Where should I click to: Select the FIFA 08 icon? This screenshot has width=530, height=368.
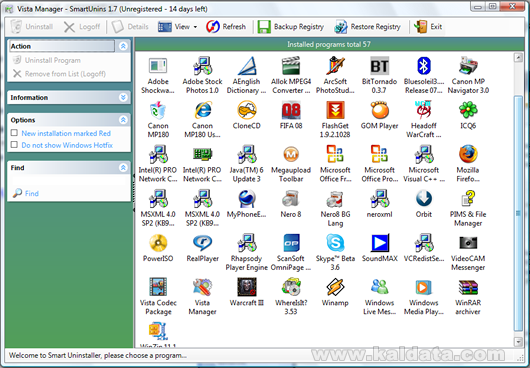pyautogui.click(x=291, y=110)
